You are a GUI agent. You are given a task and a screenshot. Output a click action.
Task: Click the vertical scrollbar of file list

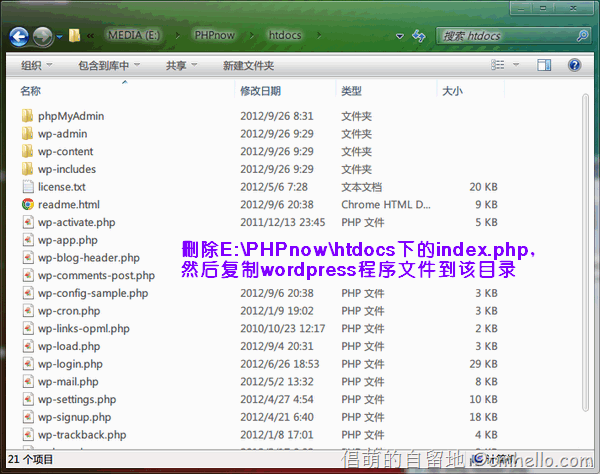point(585,252)
